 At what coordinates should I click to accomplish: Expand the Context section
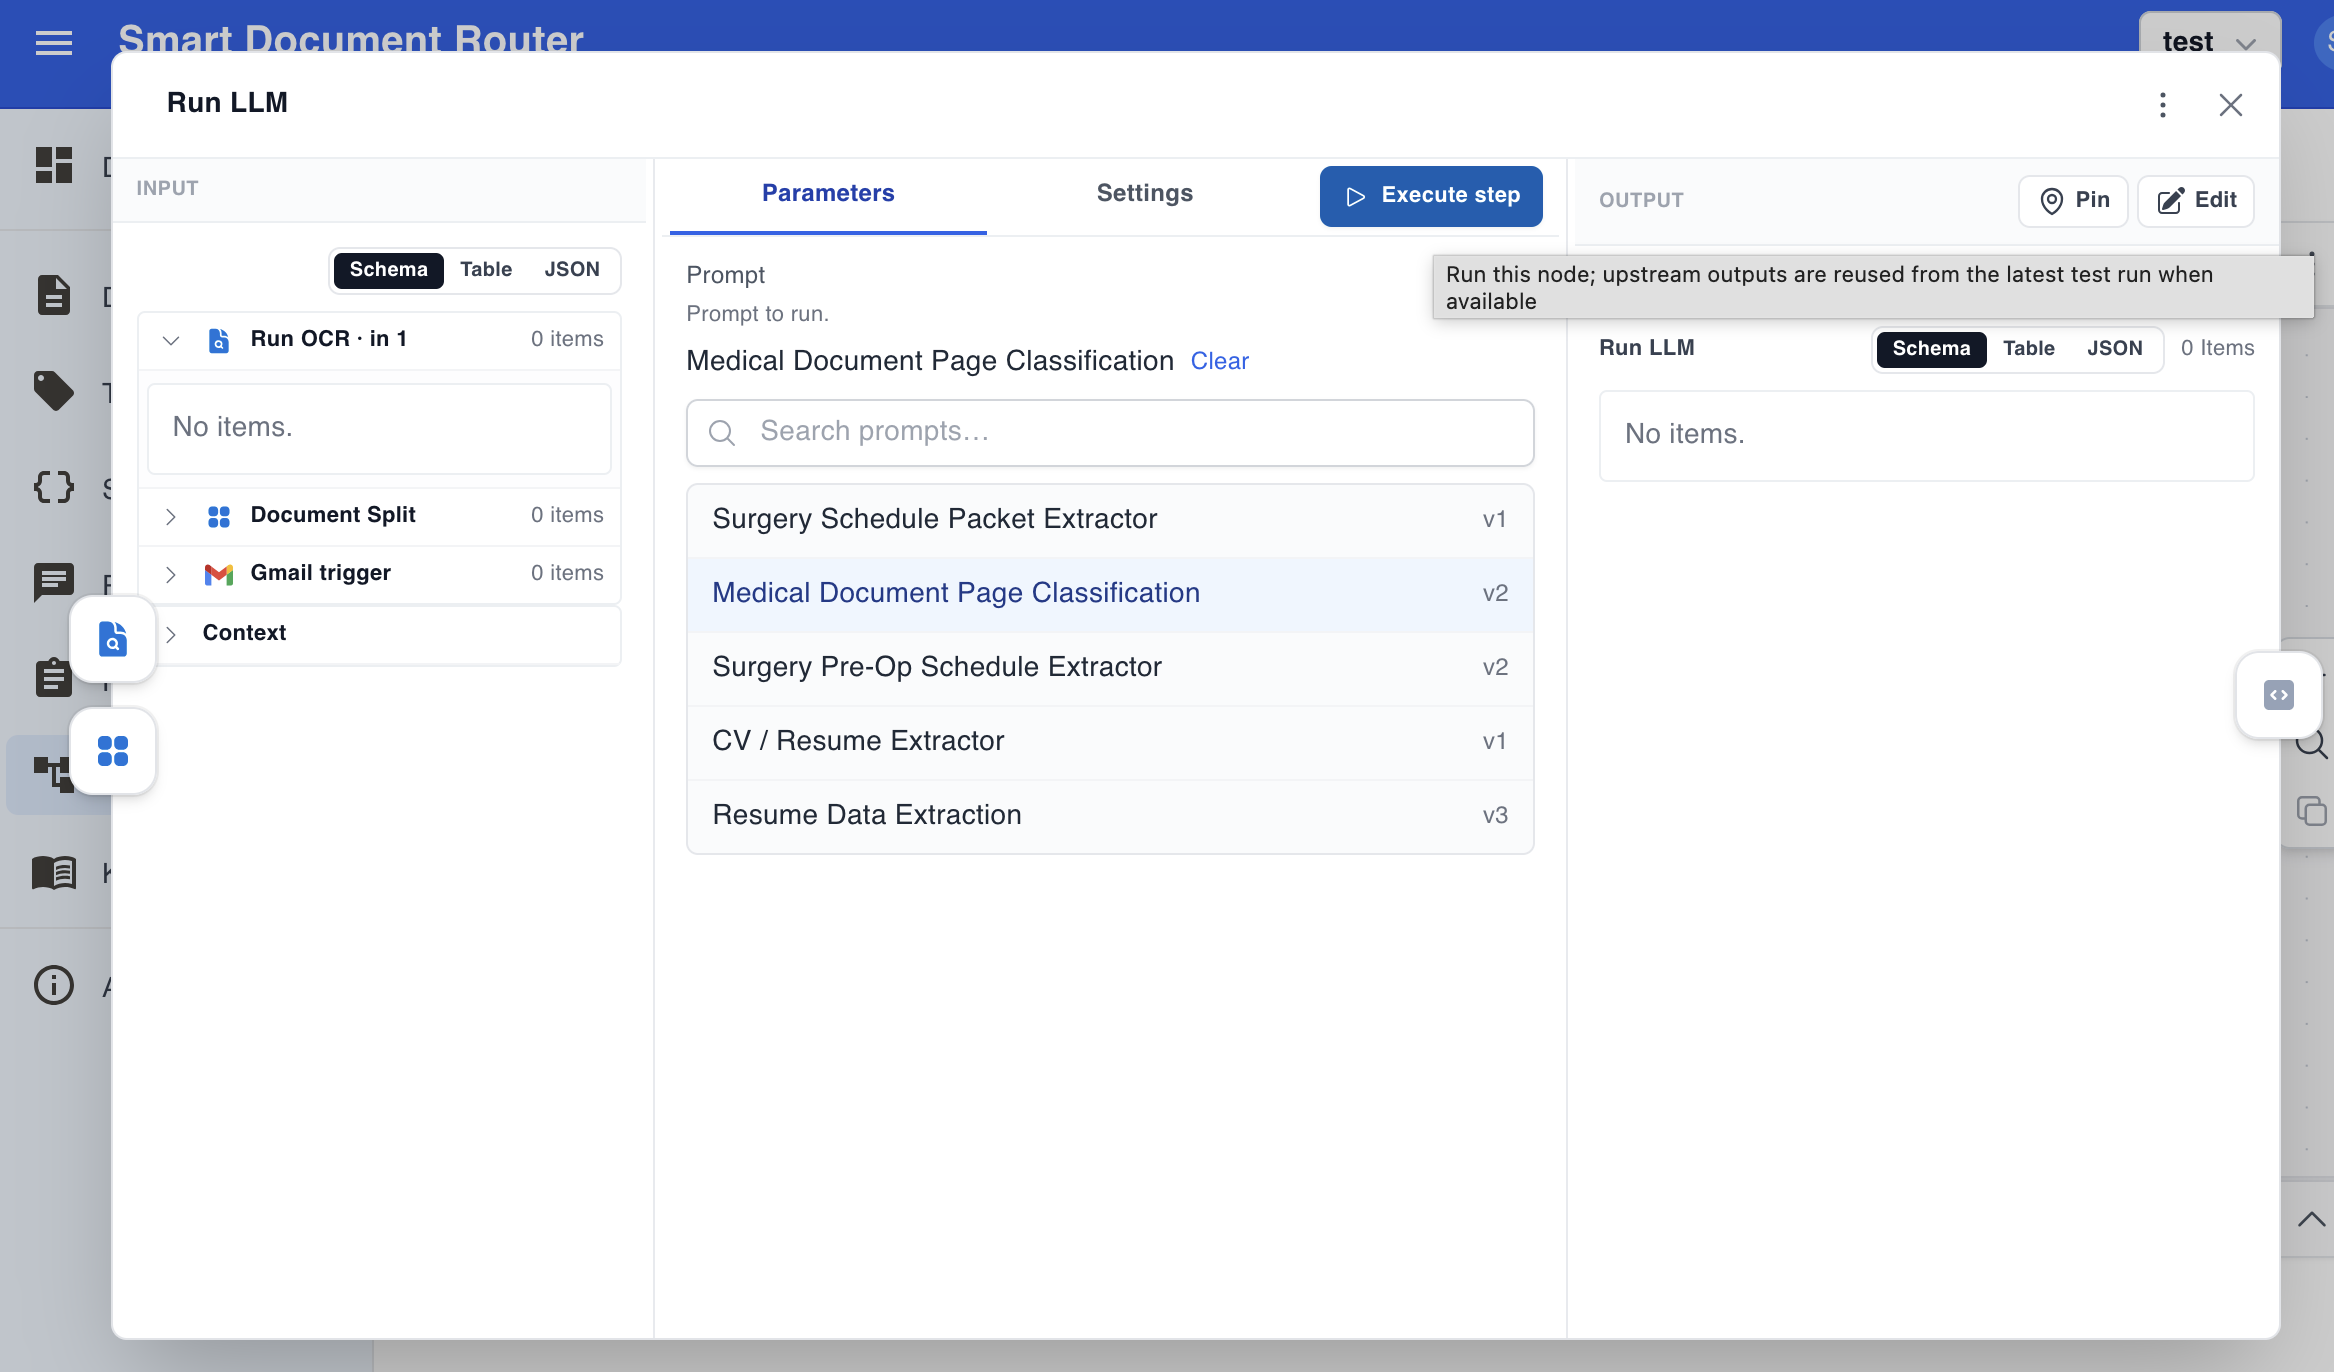[171, 634]
